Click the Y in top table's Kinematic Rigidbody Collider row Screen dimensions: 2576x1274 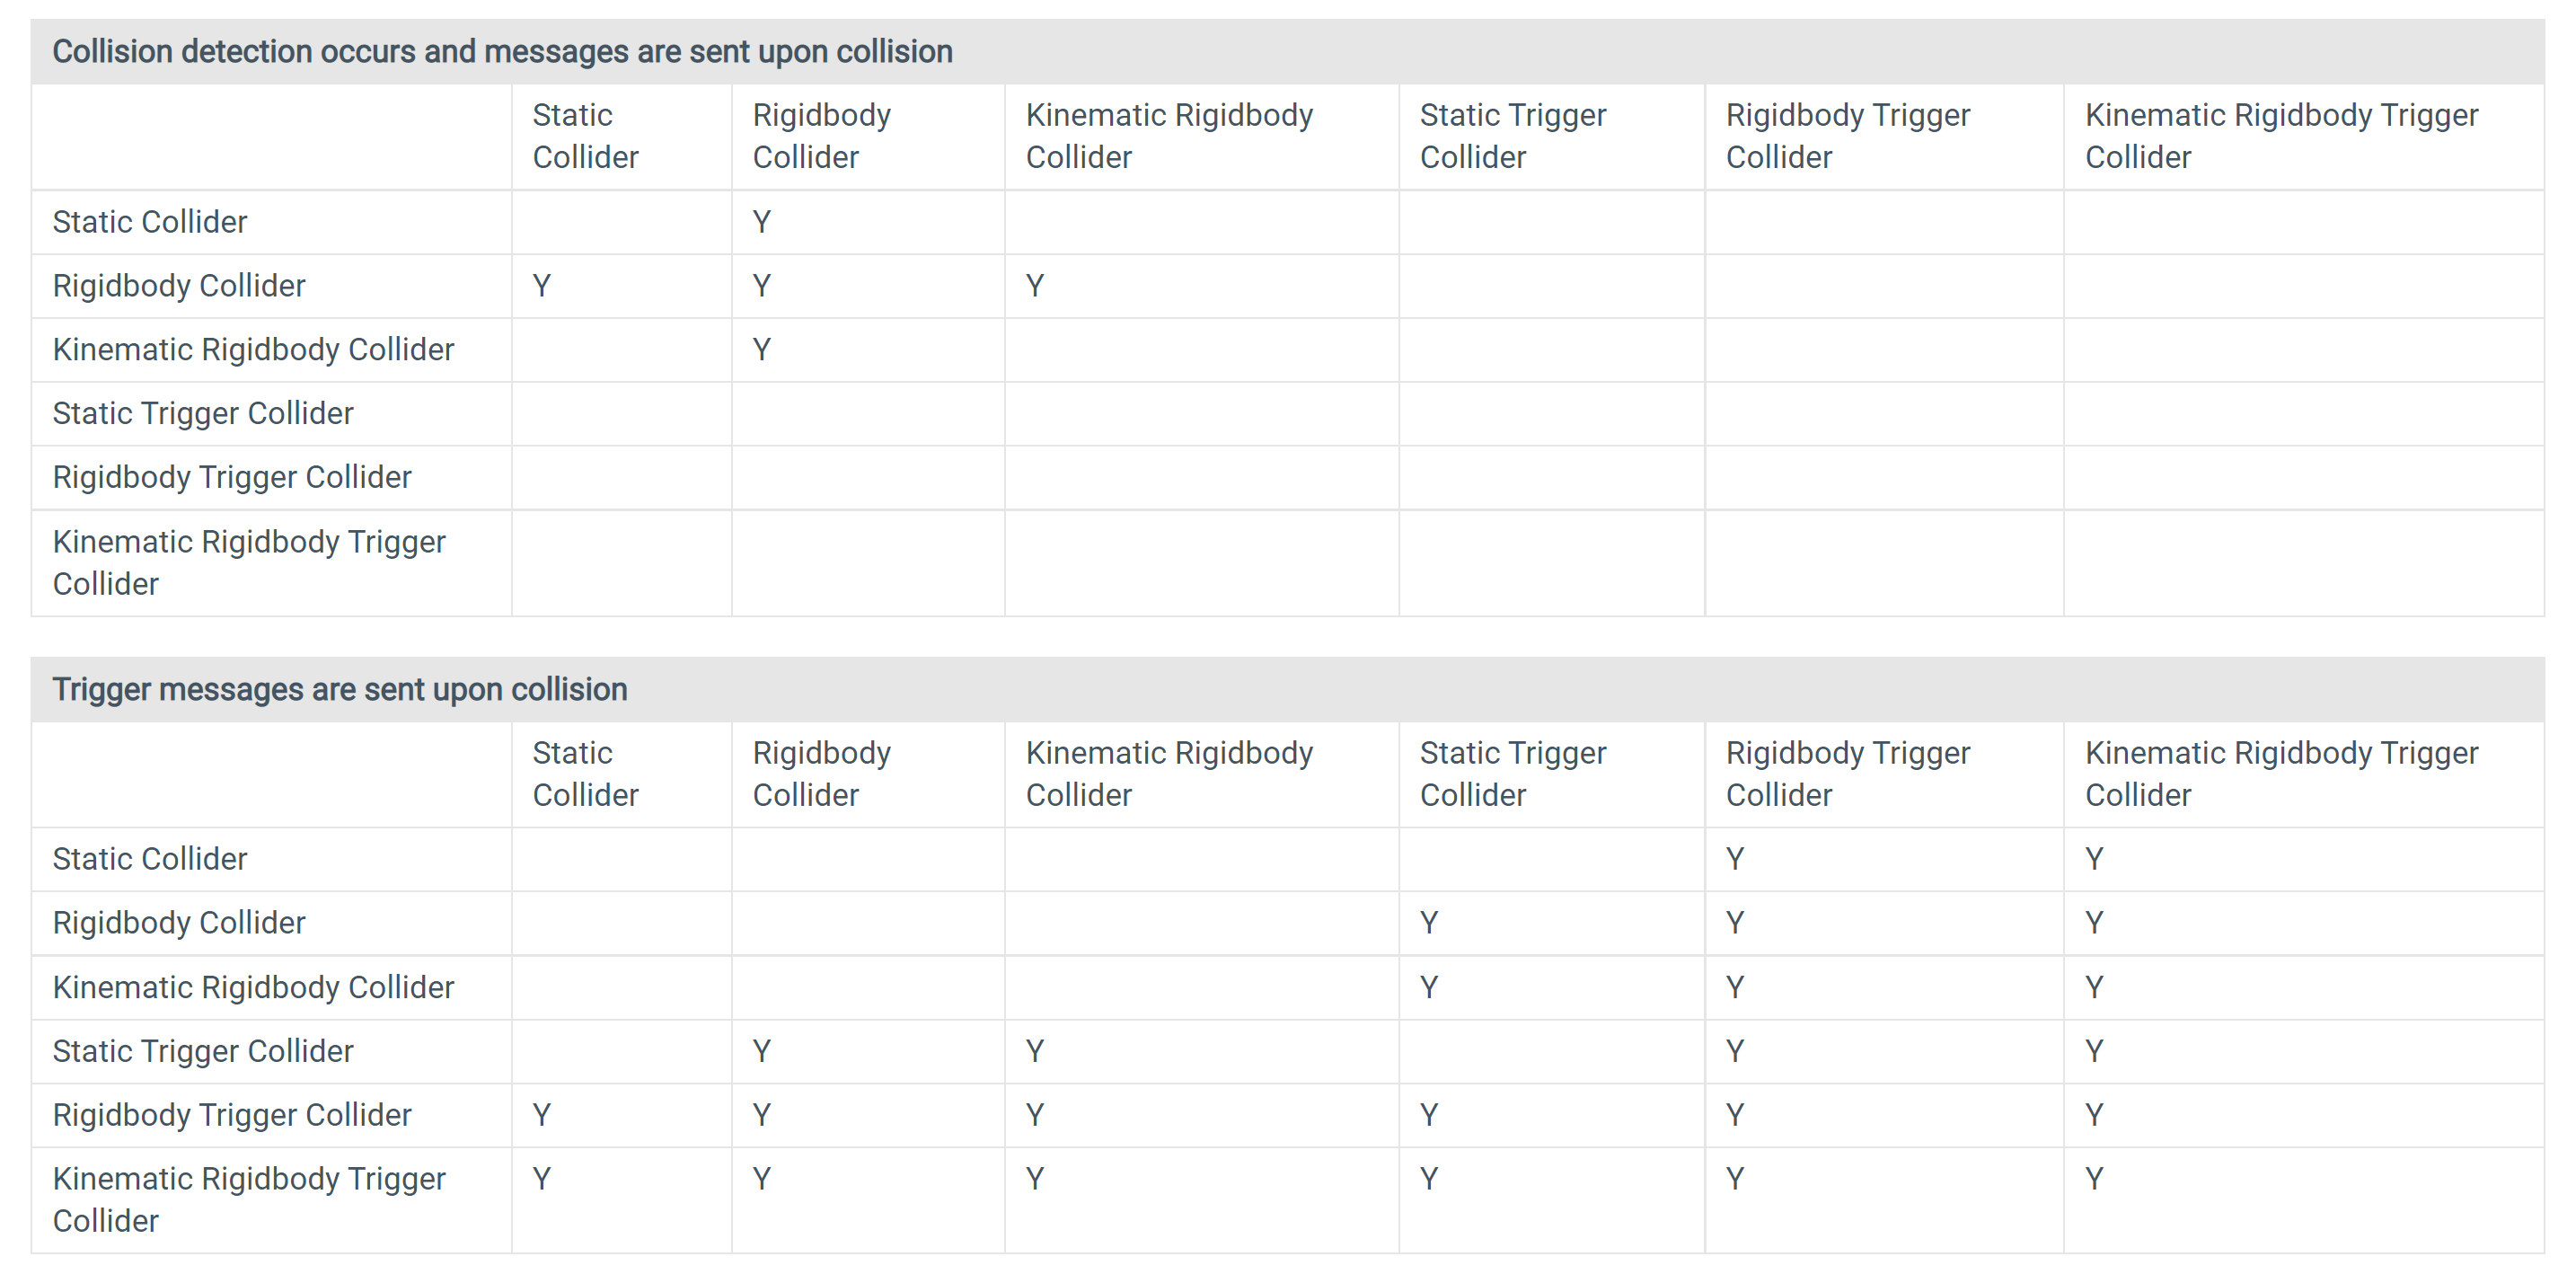click(x=762, y=350)
